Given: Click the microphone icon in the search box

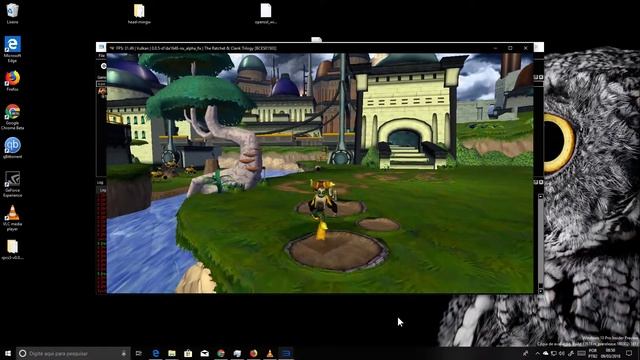Looking at the screenshot, I should coord(124,353).
